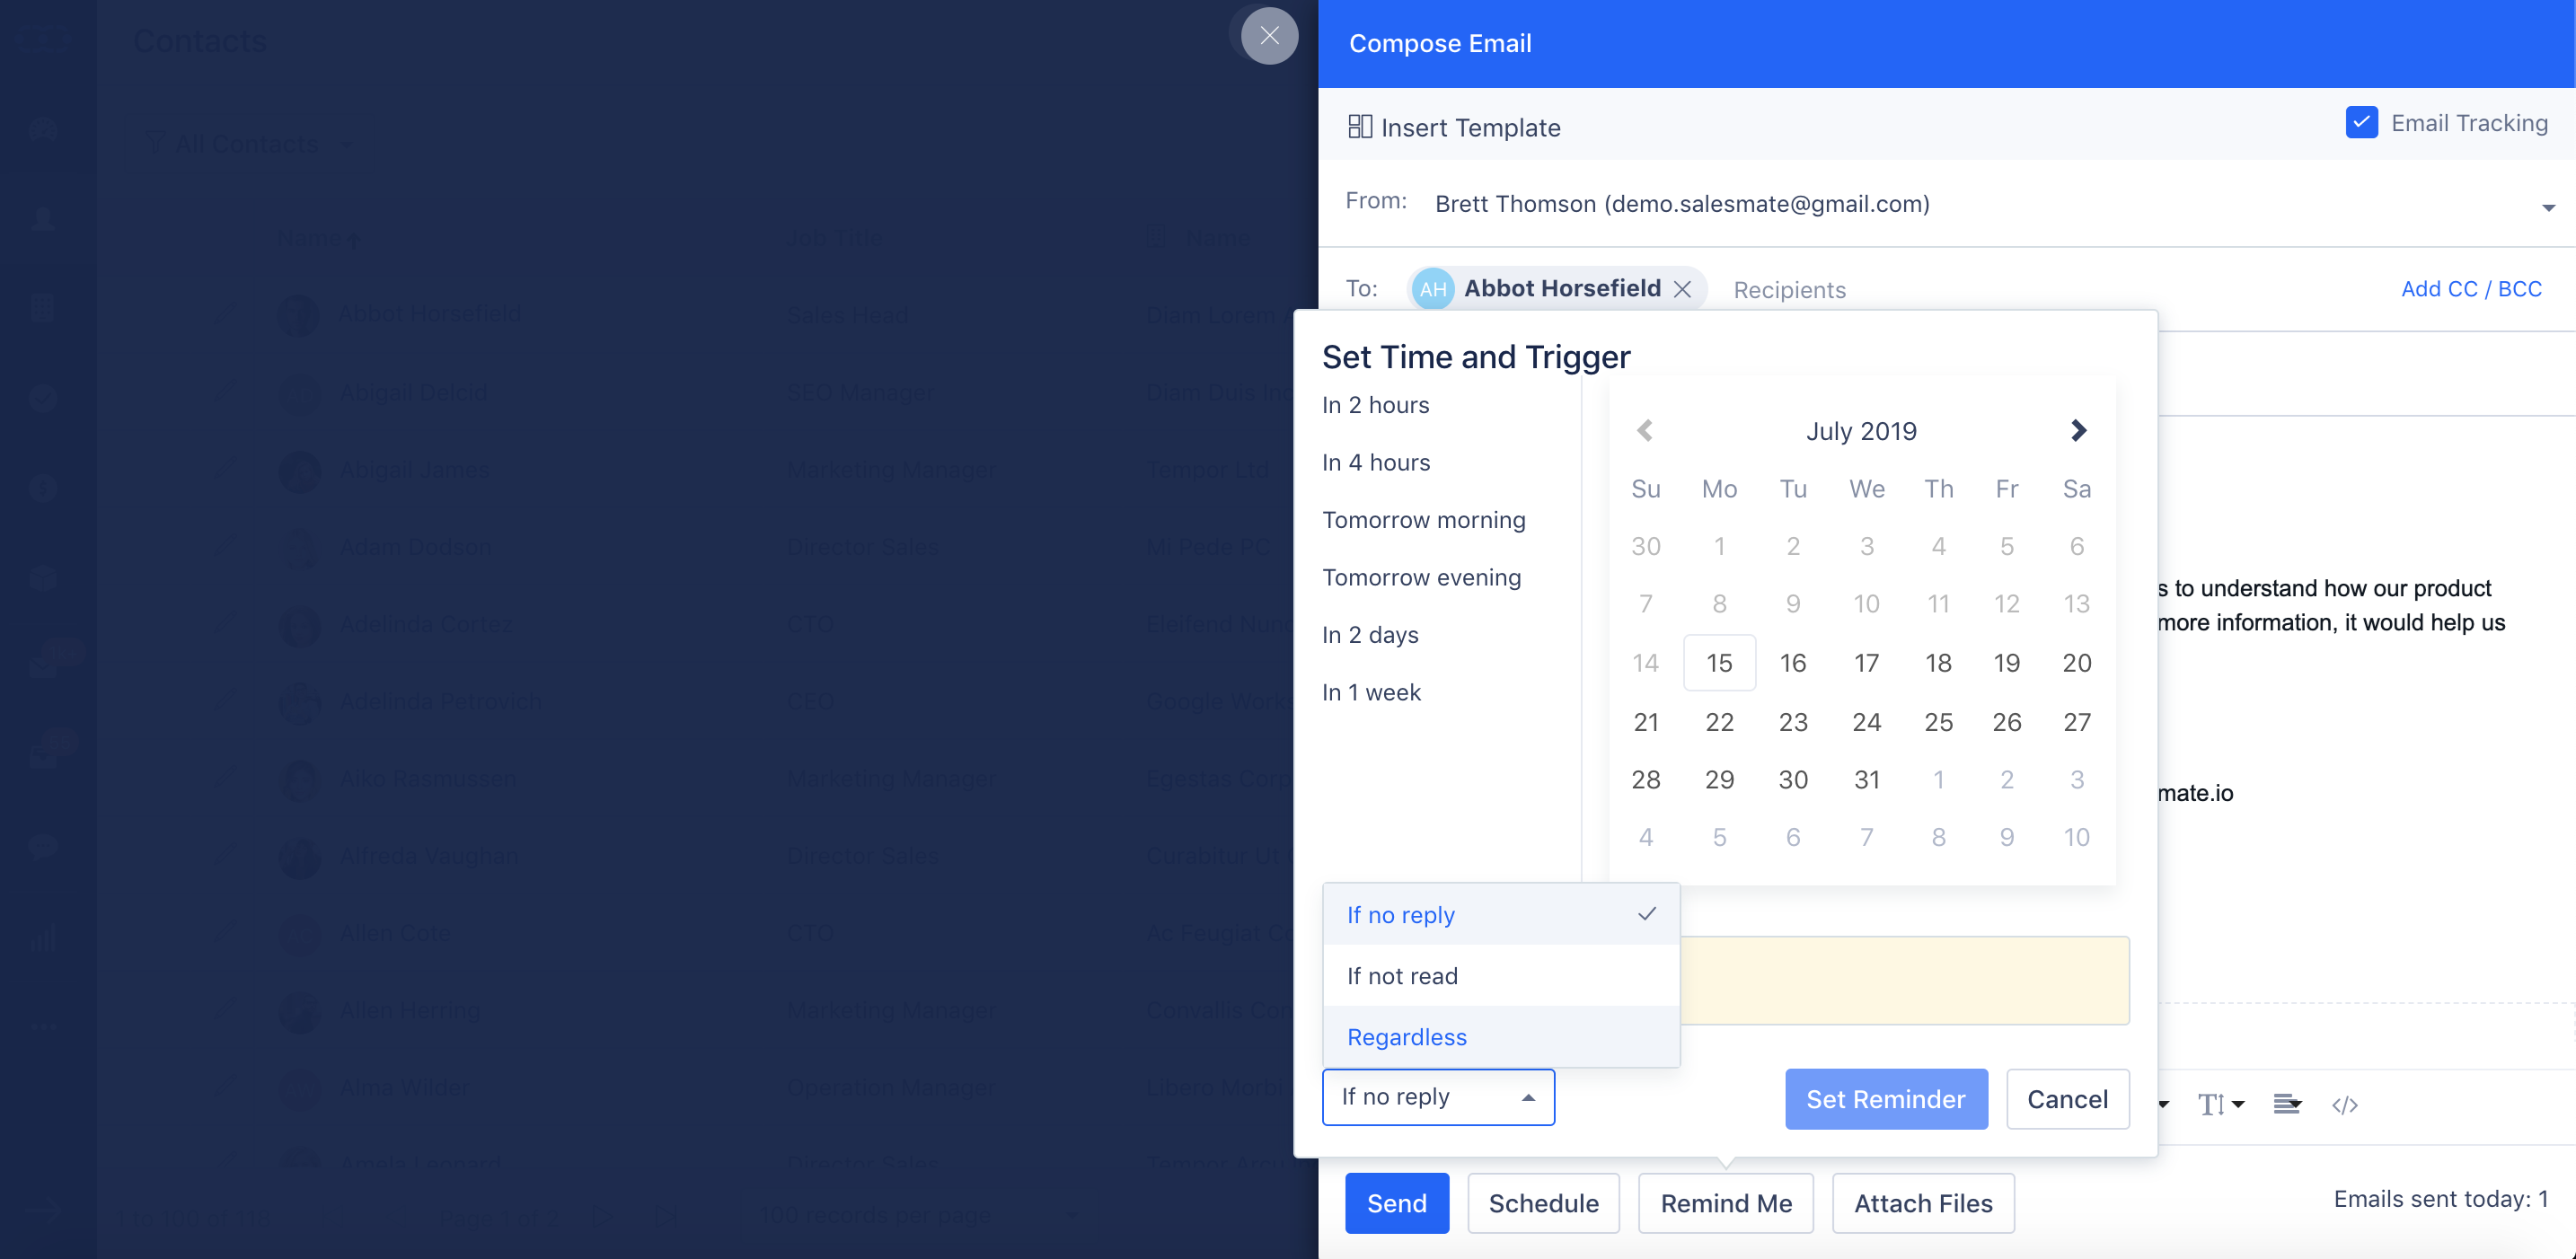
Task: Remove Abbot Horsefield recipient chip
Action: coord(1682,289)
